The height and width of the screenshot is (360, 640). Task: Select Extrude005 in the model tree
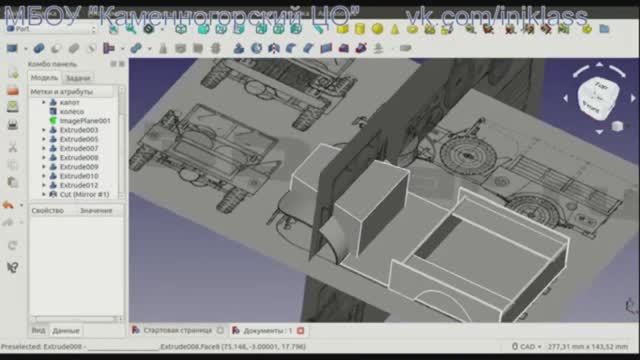click(79, 139)
